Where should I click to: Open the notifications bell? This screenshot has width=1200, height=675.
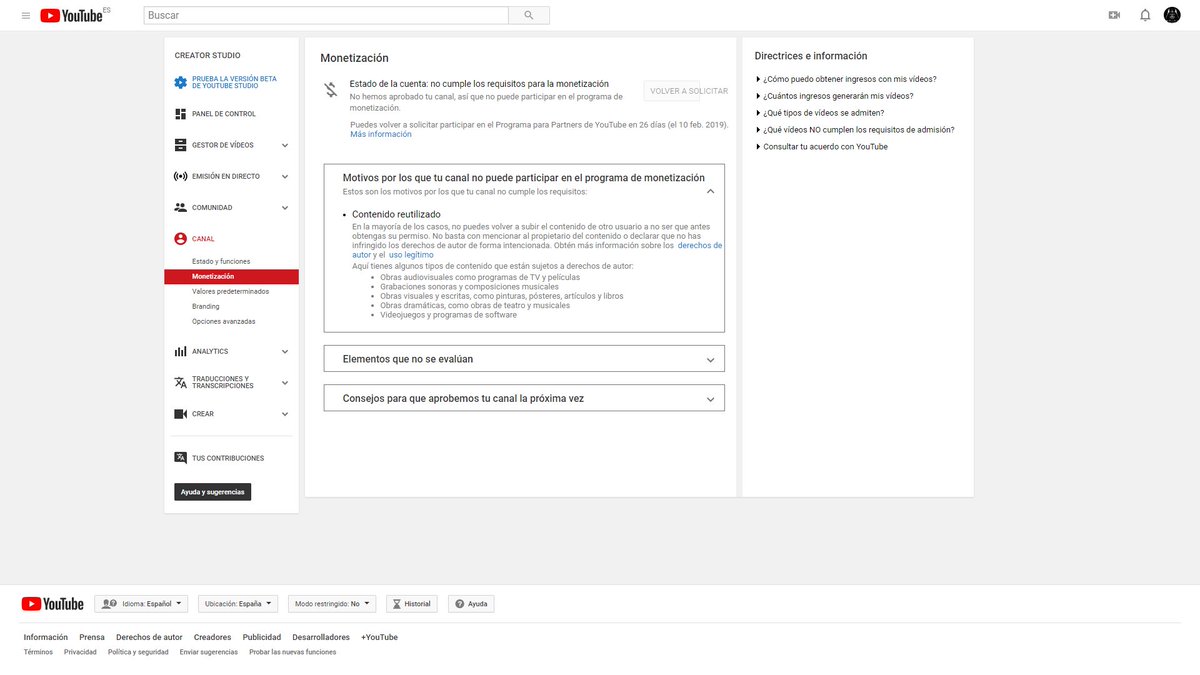[x=1145, y=15]
